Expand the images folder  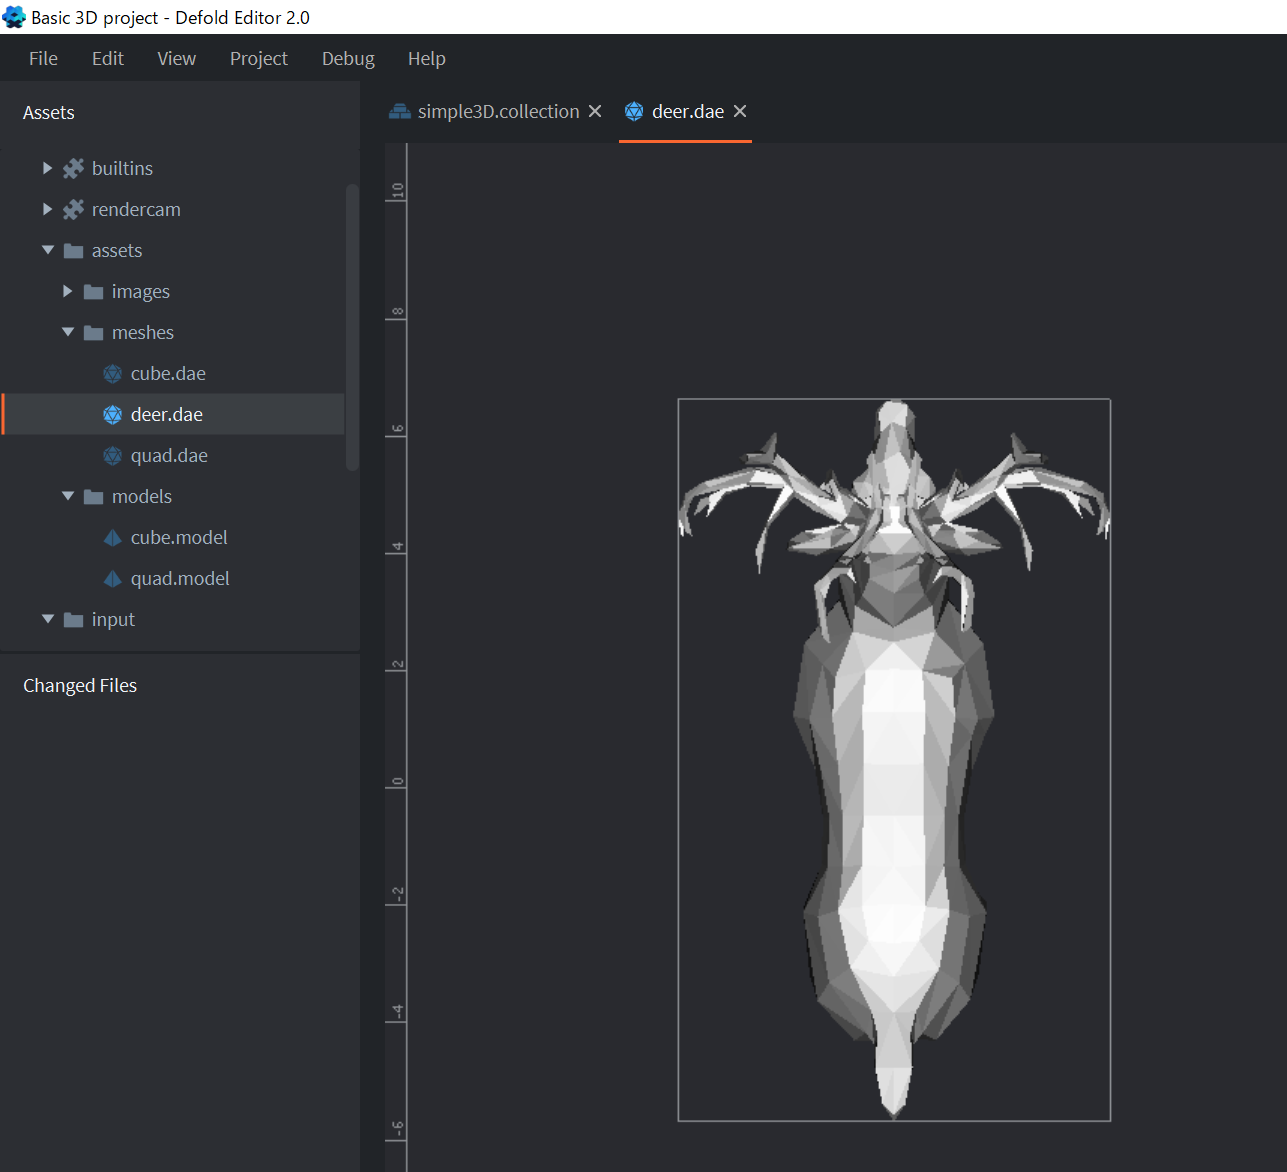tap(67, 291)
